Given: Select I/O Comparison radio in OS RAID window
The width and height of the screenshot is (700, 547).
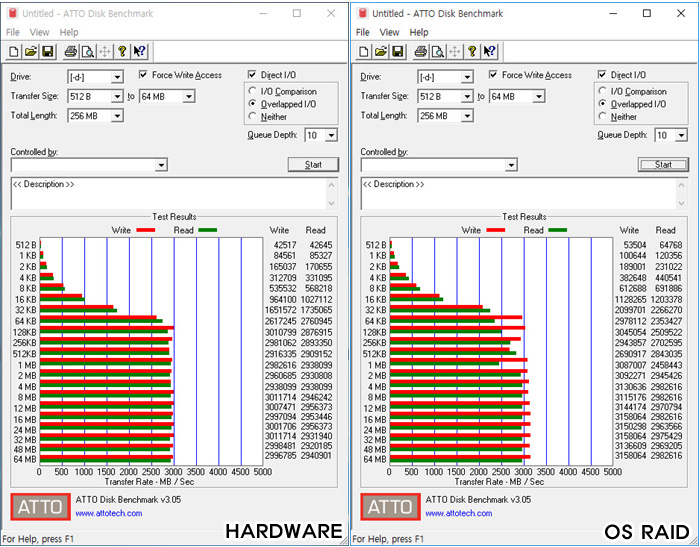Looking at the screenshot, I should coord(602,91).
